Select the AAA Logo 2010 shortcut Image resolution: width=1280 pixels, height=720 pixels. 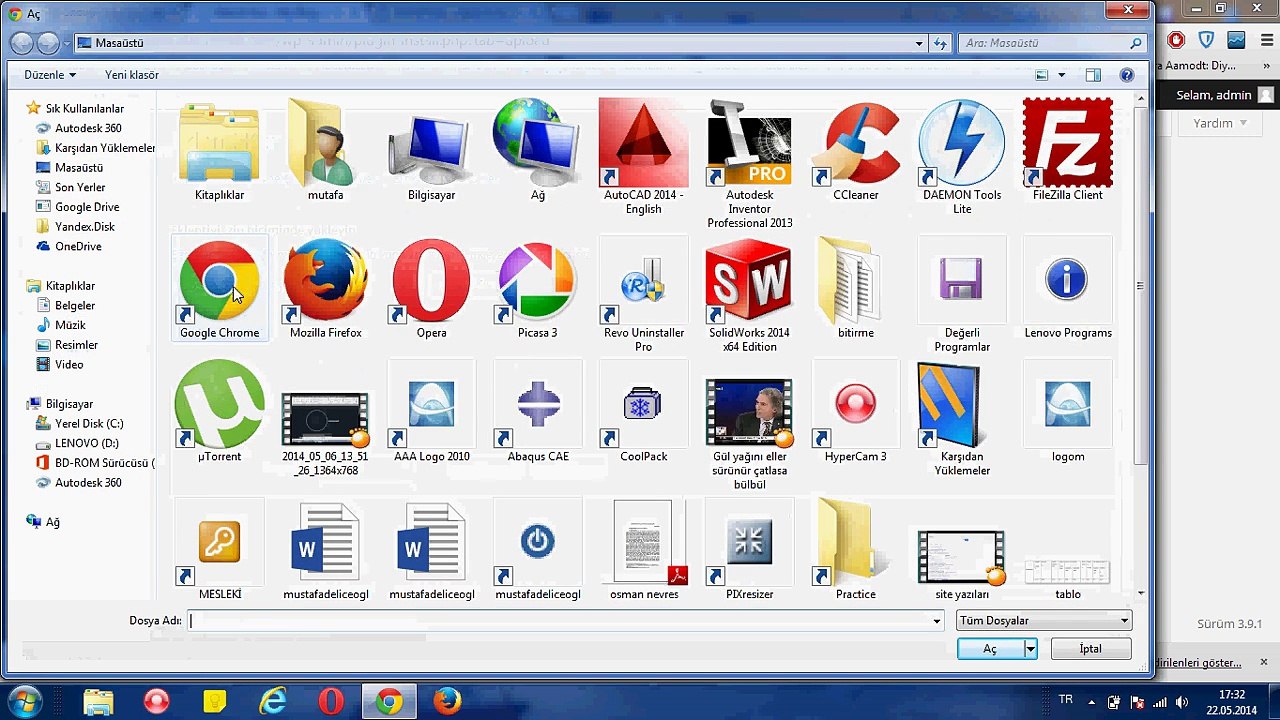pyautogui.click(x=432, y=412)
